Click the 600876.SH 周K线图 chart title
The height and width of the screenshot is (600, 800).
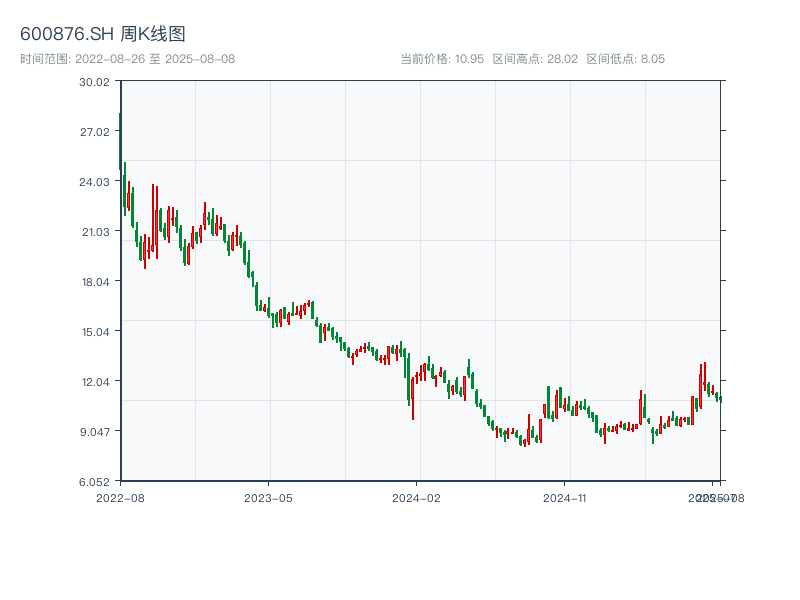click(103, 35)
